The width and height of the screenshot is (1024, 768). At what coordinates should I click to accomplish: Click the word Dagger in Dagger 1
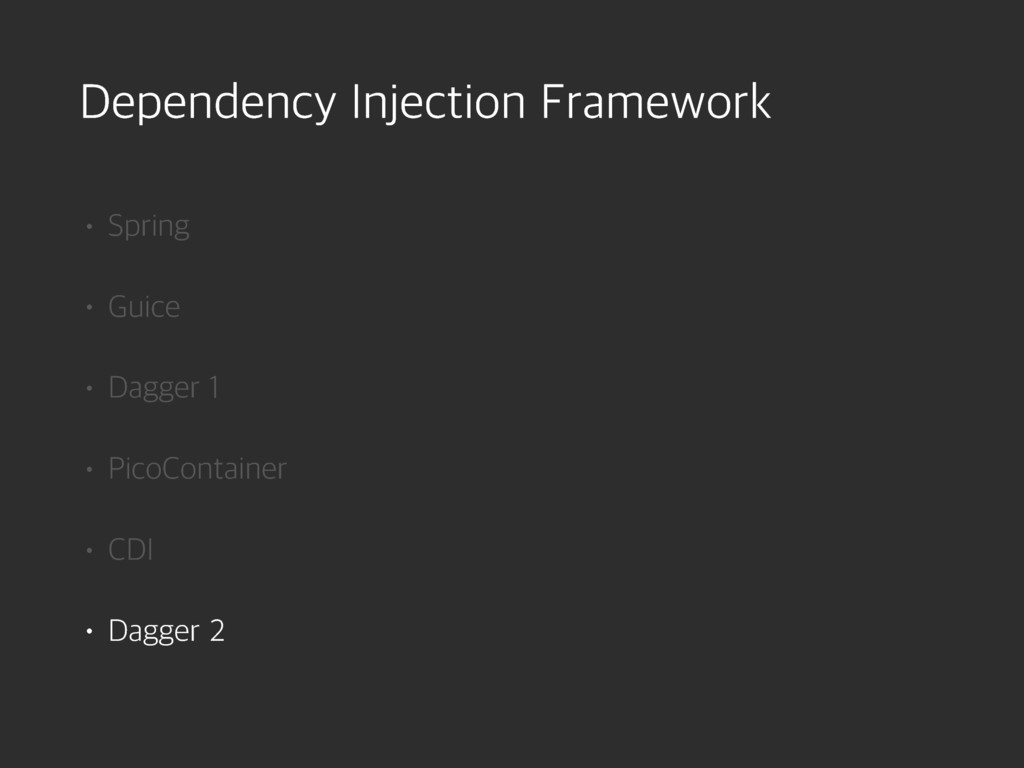[154, 389]
